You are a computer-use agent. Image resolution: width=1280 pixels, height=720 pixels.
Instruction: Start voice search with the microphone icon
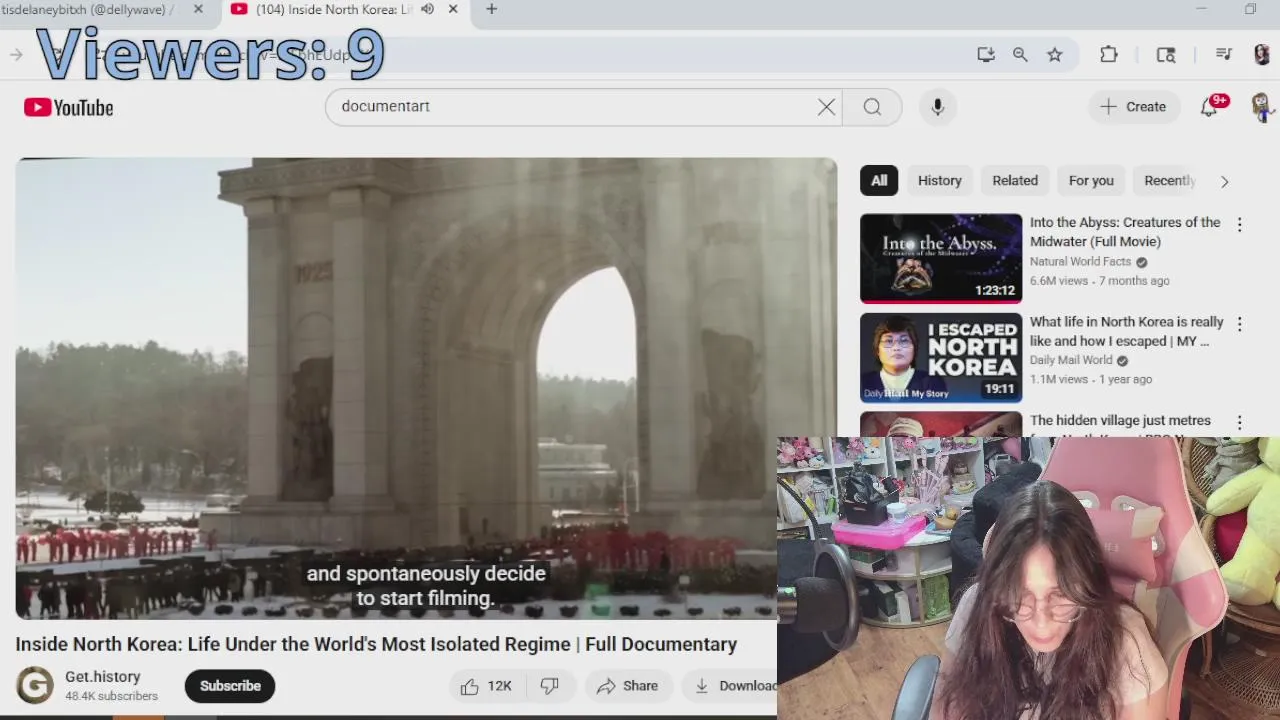point(938,107)
